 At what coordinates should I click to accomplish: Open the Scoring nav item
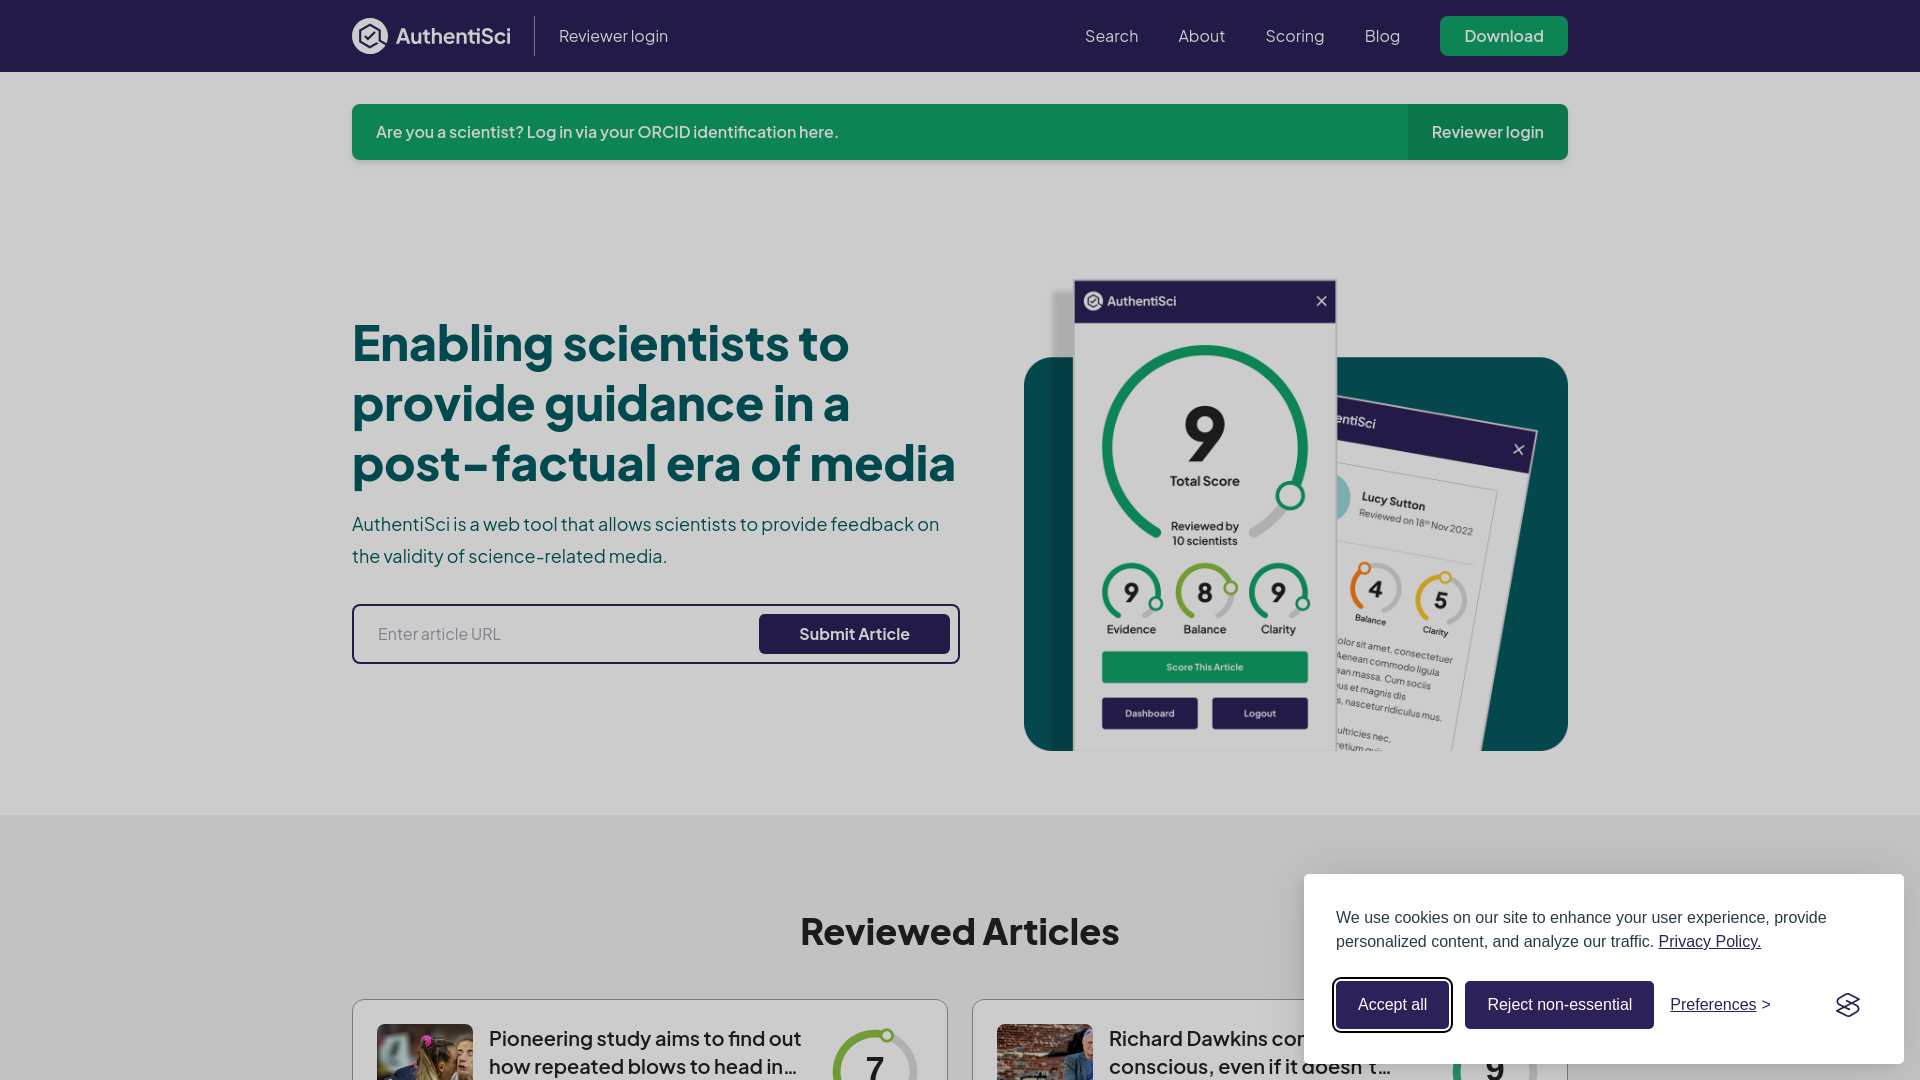point(1294,36)
